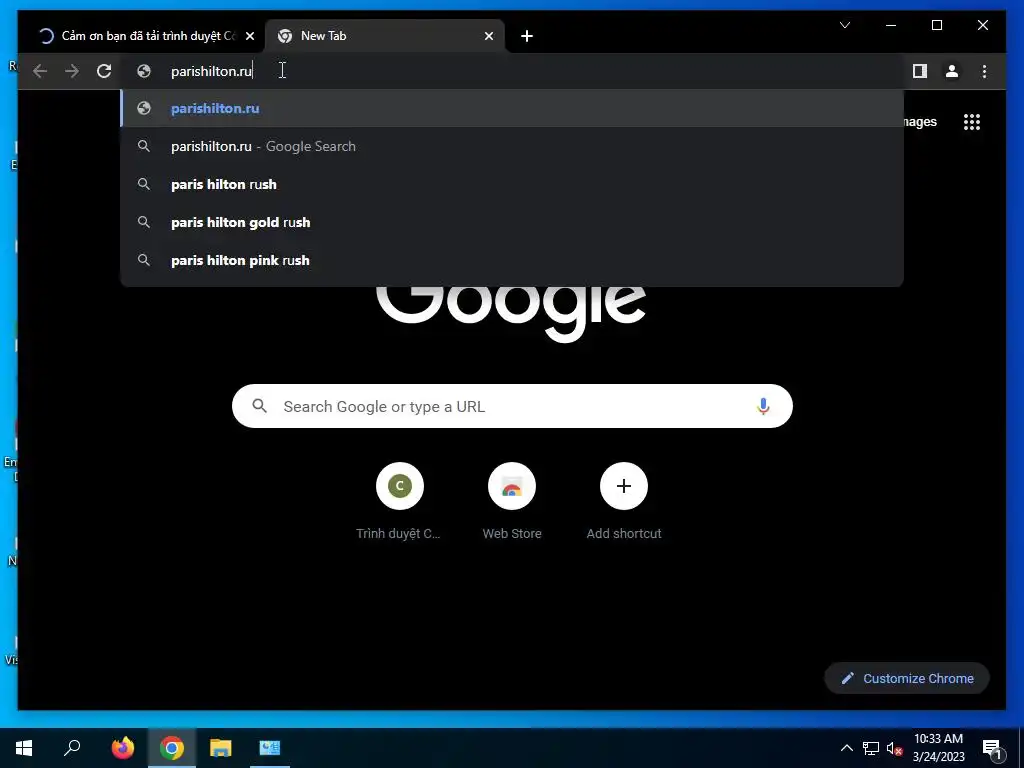
Task: Click the muted volume tray icon
Action: [x=895, y=748]
